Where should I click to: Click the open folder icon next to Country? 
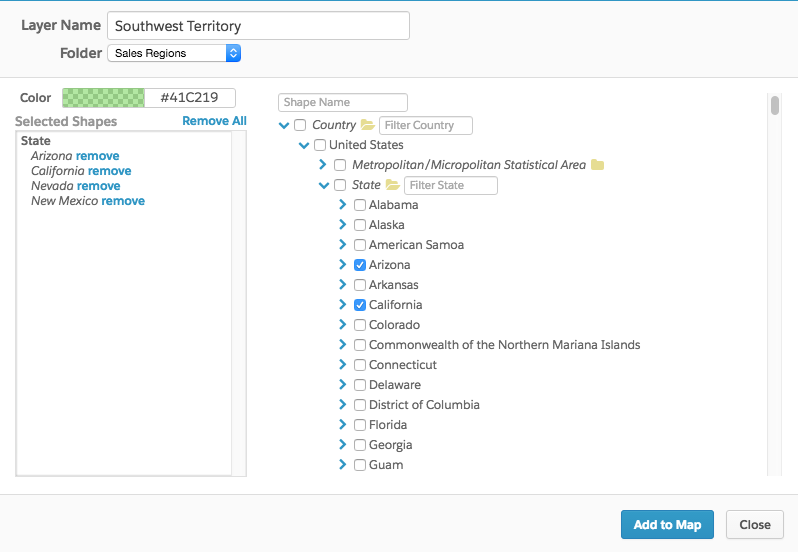pos(367,125)
